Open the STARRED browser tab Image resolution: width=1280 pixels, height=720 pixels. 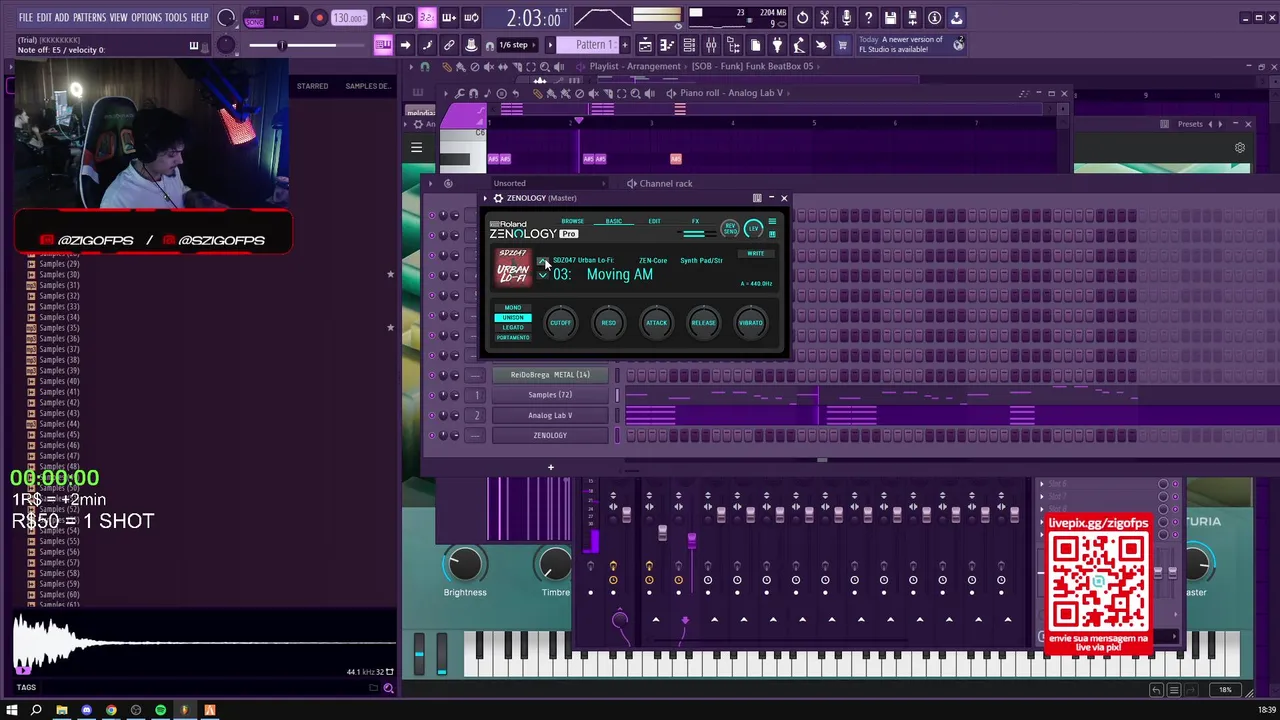[312, 86]
